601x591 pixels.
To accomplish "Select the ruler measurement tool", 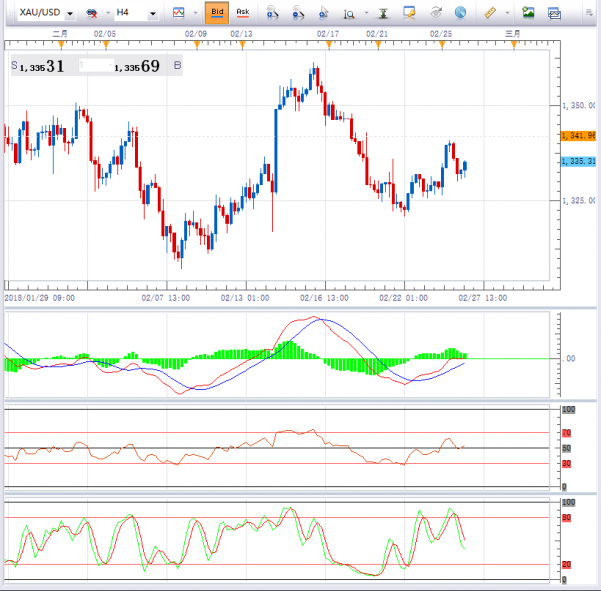I will click(489, 13).
